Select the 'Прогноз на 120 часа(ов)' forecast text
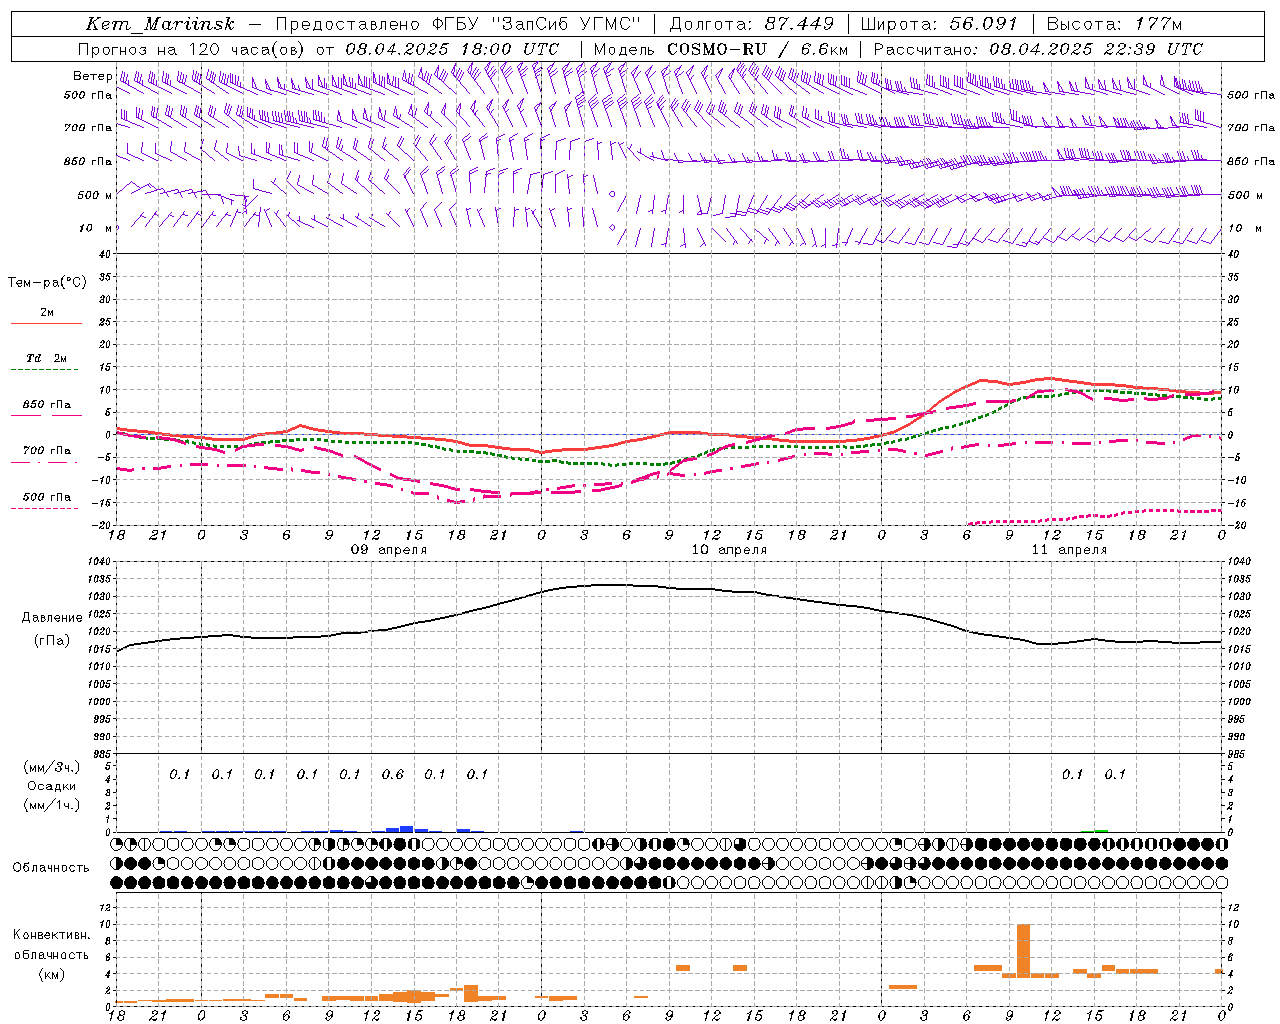The height and width of the screenshot is (1024, 1280). (192, 49)
